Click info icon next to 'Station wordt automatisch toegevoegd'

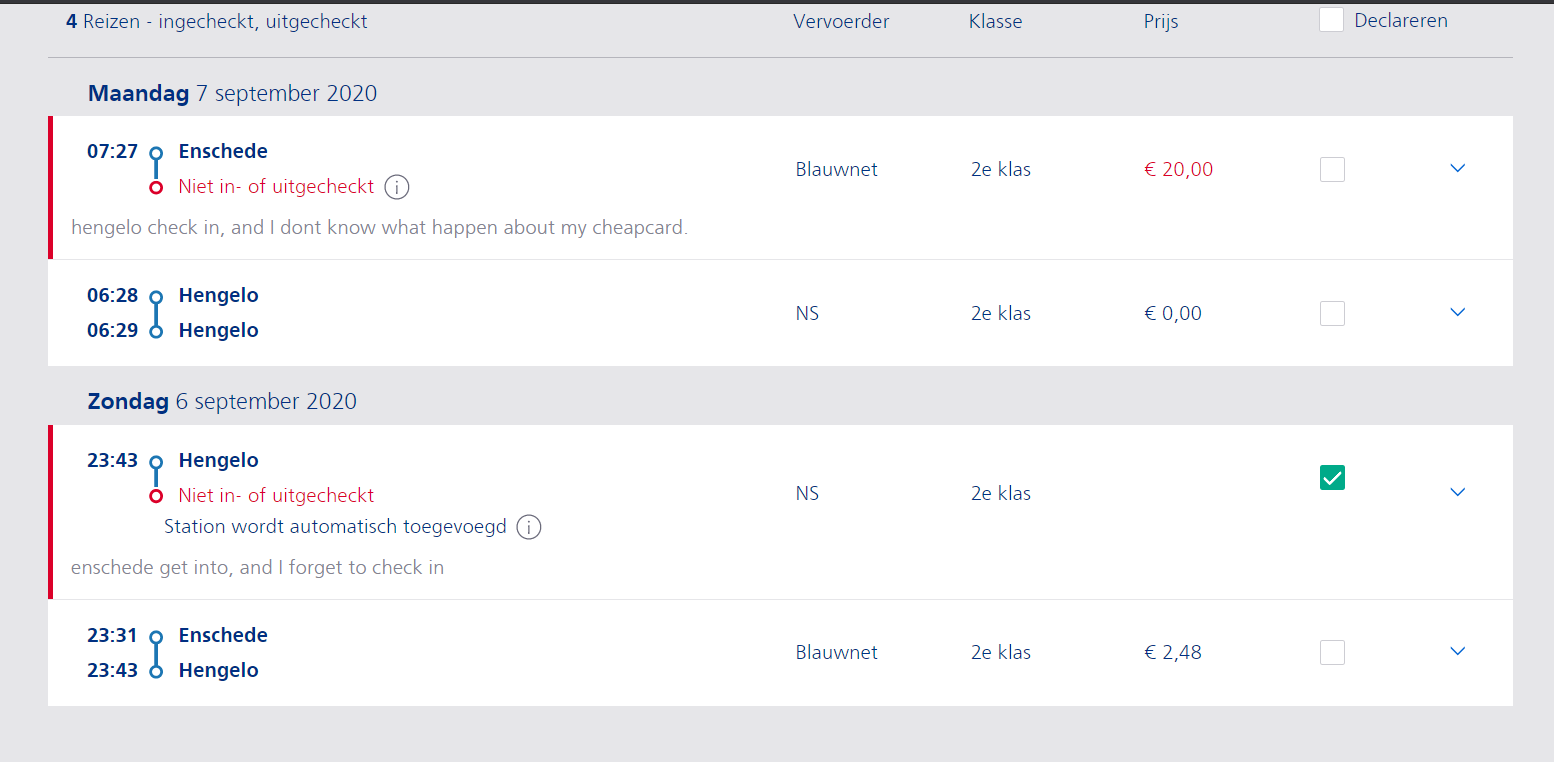(x=529, y=527)
